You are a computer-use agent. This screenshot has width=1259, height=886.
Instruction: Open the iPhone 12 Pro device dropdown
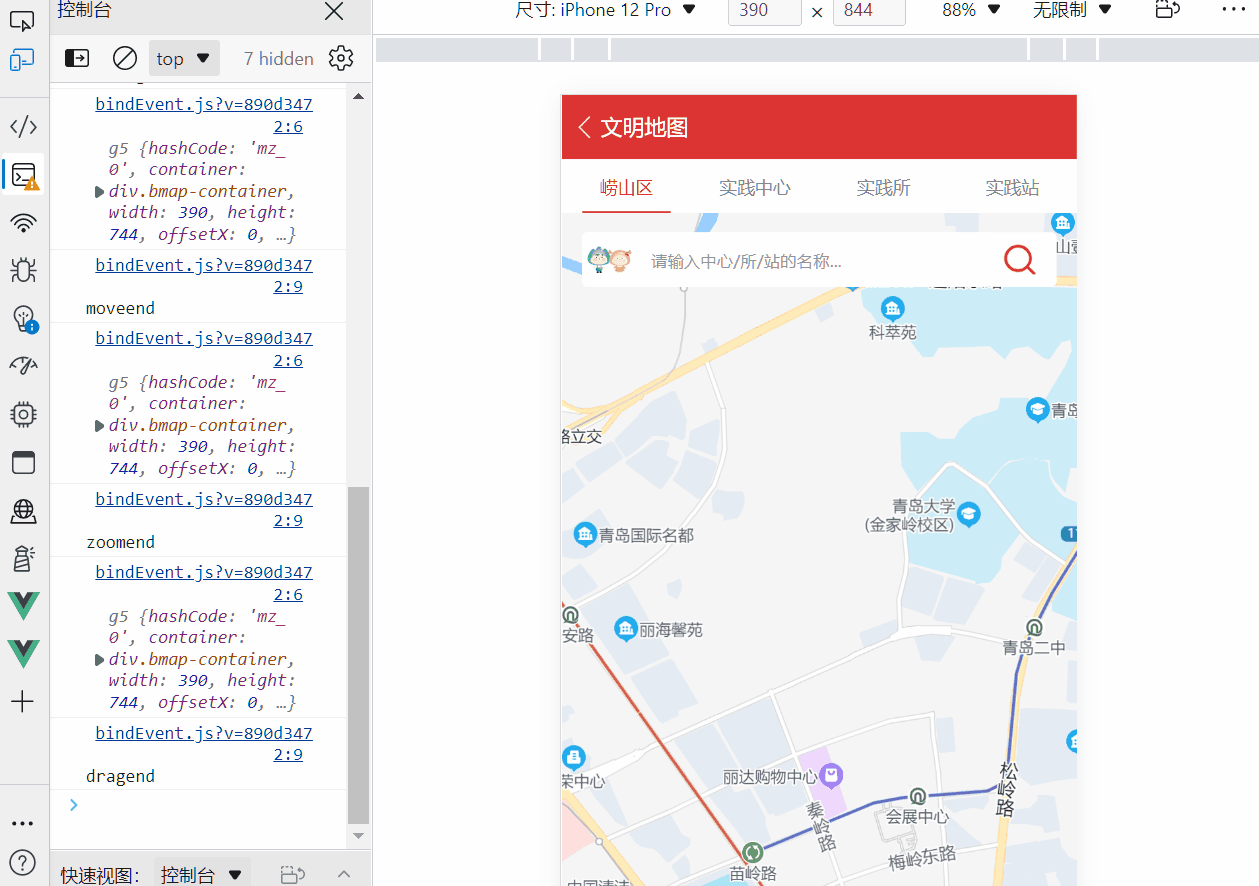click(605, 10)
